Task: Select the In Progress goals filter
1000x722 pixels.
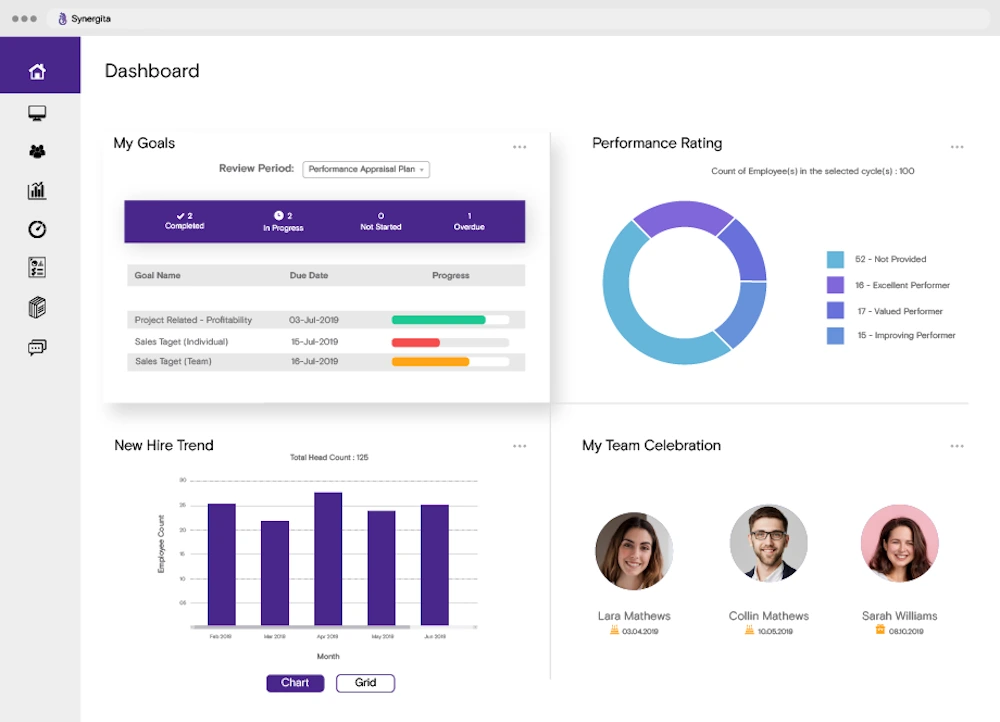Action: pos(283,221)
